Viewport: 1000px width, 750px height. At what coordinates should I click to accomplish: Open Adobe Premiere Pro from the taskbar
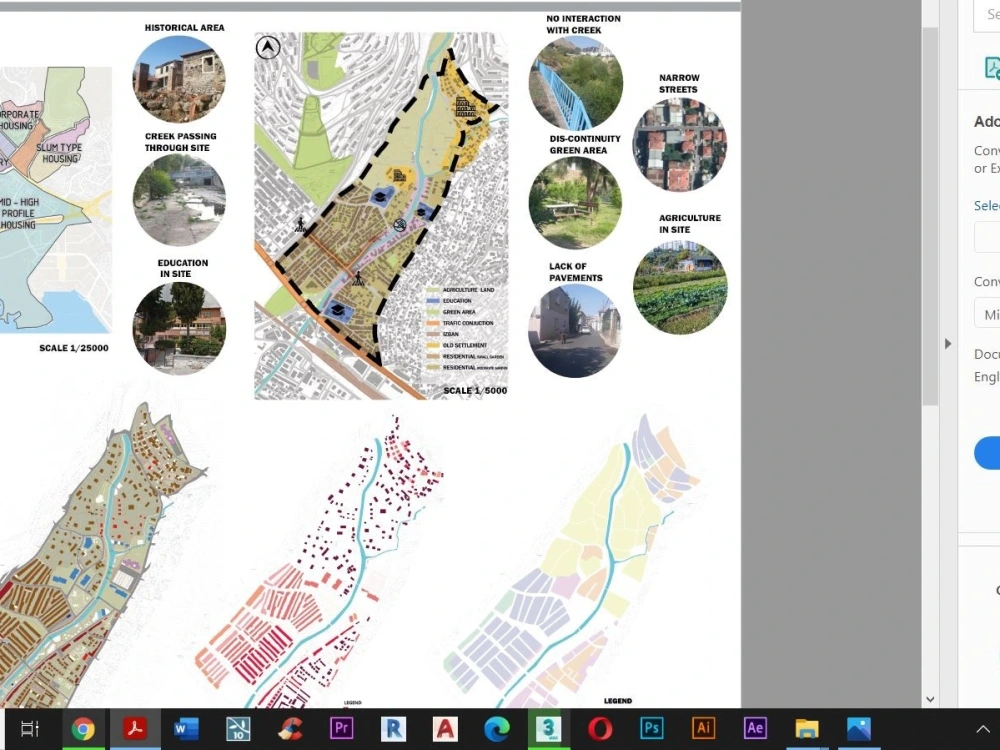point(341,728)
